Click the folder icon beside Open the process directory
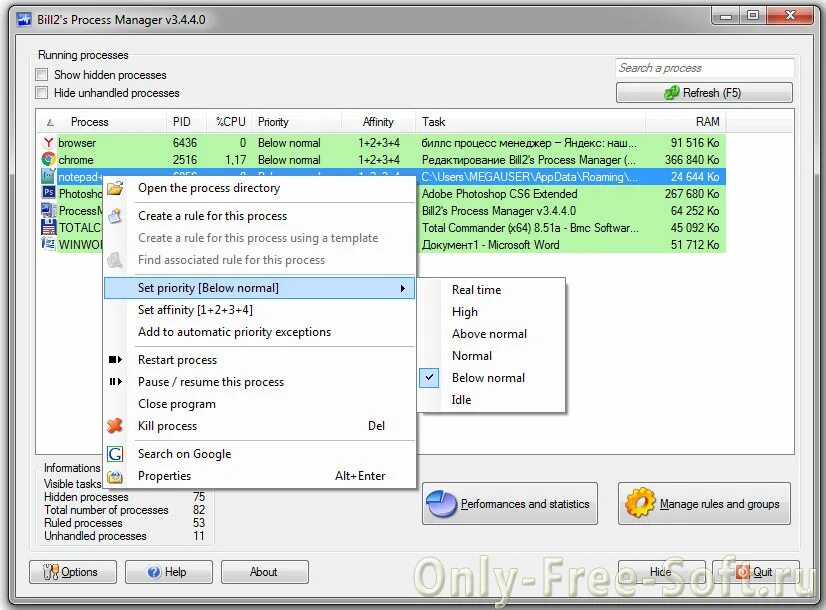This screenshot has height=610, width=826. tap(115, 188)
